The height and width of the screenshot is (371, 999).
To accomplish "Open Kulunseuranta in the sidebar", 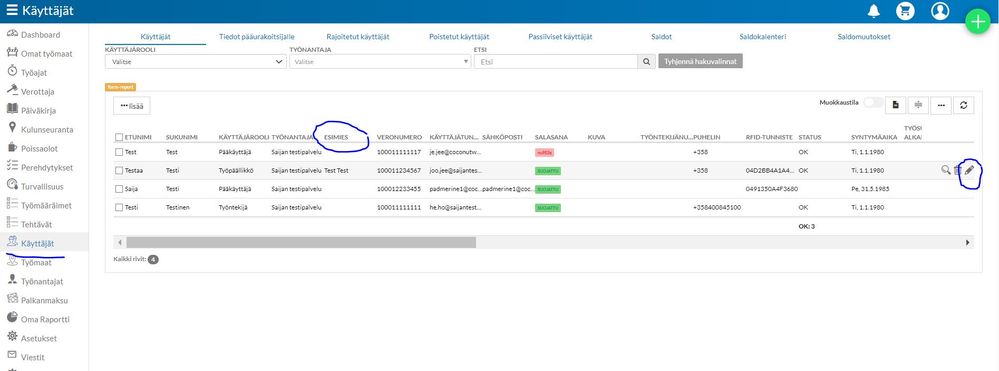I will click(40, 129).
